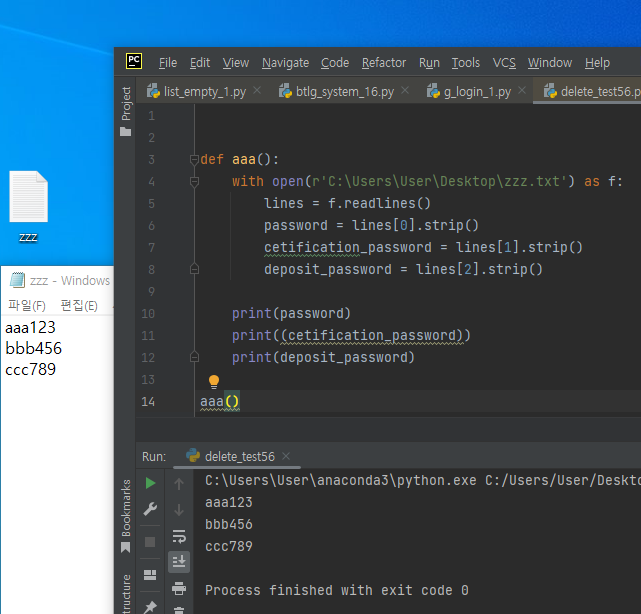Viewport: 641px width, 614px height.
Task: Click the Notepad zzz window icon
Action: coord(17,280)
